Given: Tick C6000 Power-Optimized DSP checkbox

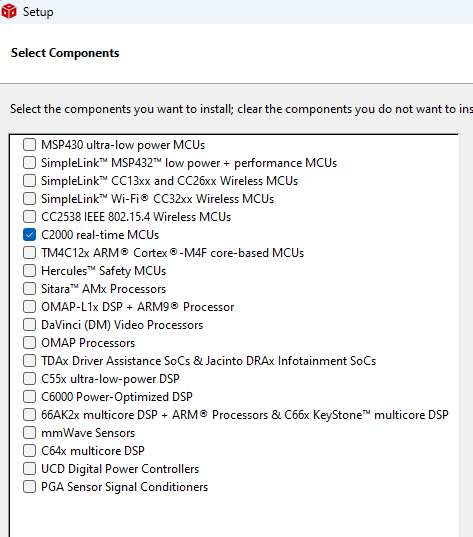Looking at the screenshot, I should pos(29,397).
